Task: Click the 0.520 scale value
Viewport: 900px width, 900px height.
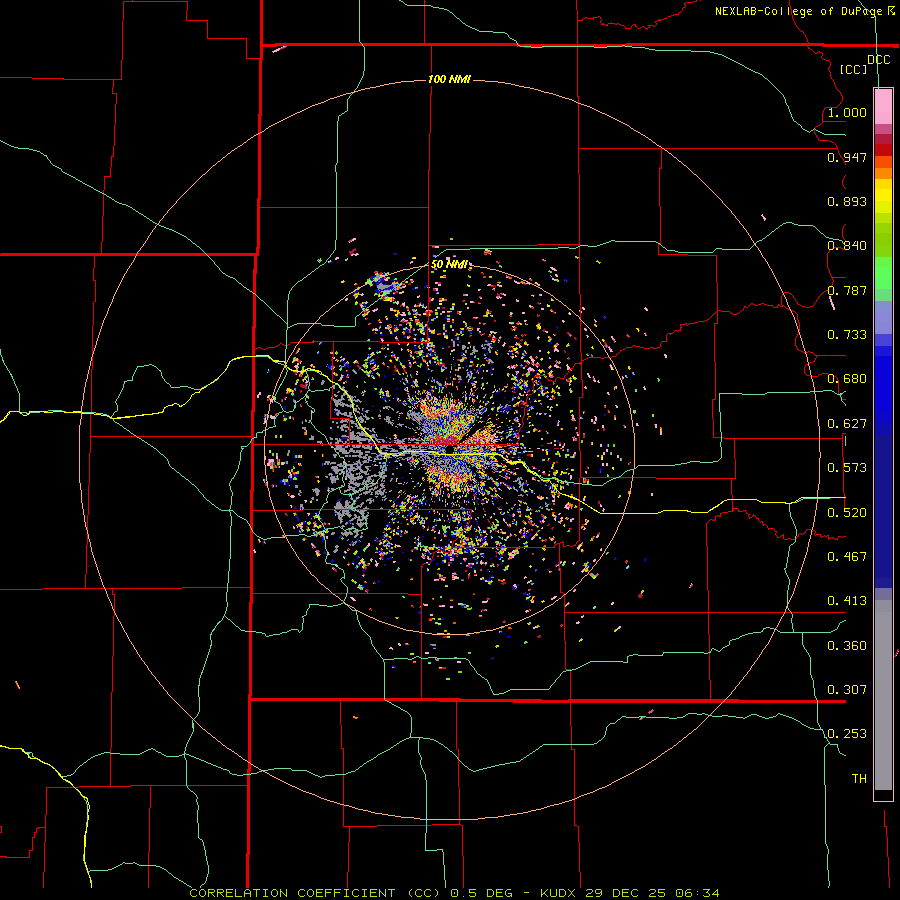Action: click(x=847, y=513)
